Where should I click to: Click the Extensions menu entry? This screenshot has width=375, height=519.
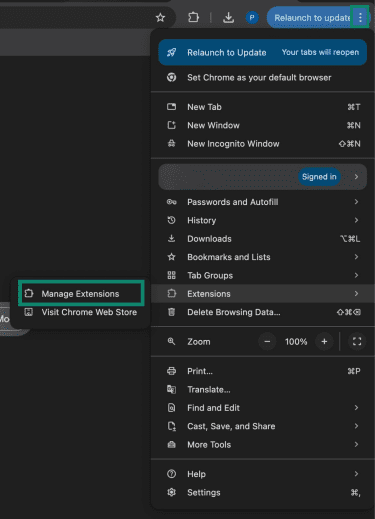[263, 294]
